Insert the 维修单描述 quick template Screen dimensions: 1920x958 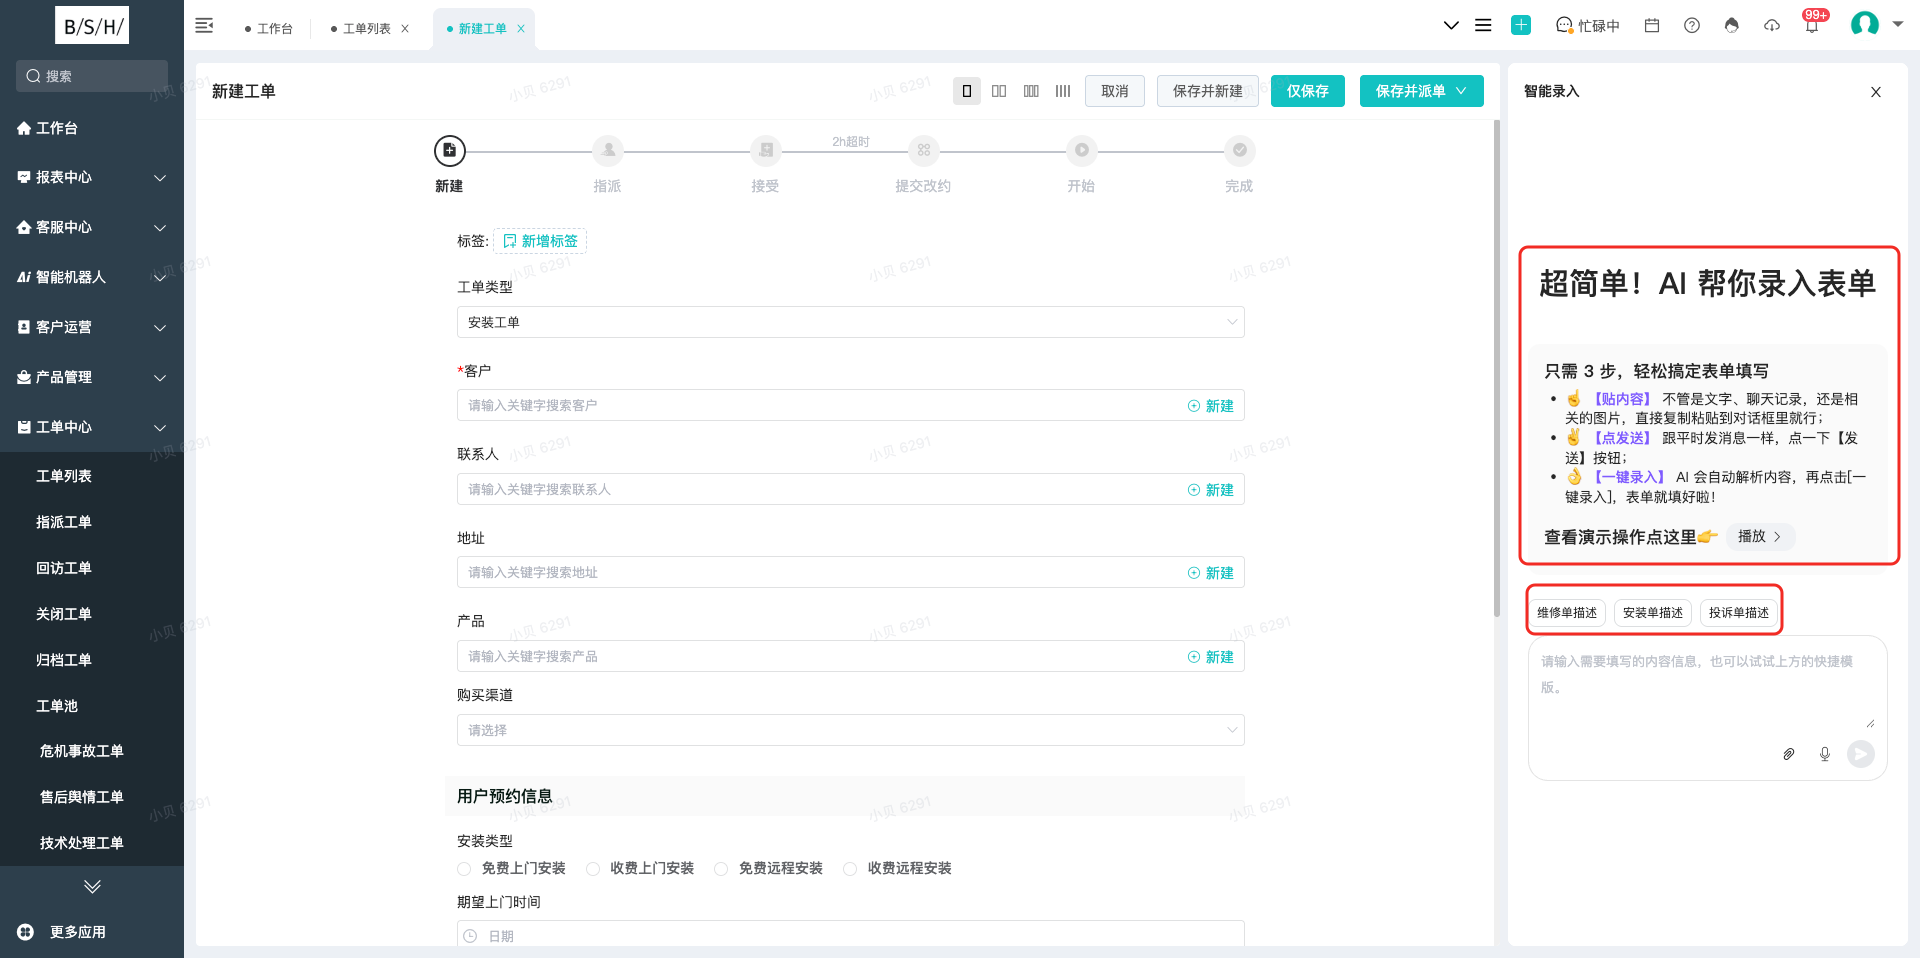[x=1567, y=613]
